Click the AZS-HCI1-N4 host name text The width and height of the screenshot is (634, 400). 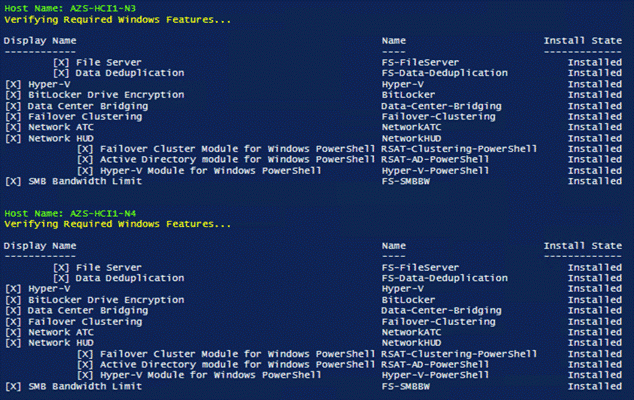tap(103, 213)
